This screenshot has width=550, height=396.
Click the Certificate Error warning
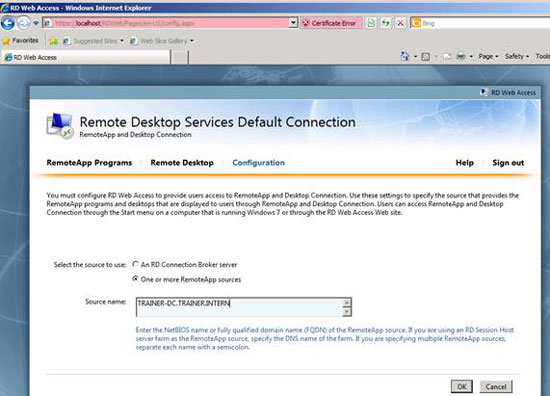(x=331, y=23)
